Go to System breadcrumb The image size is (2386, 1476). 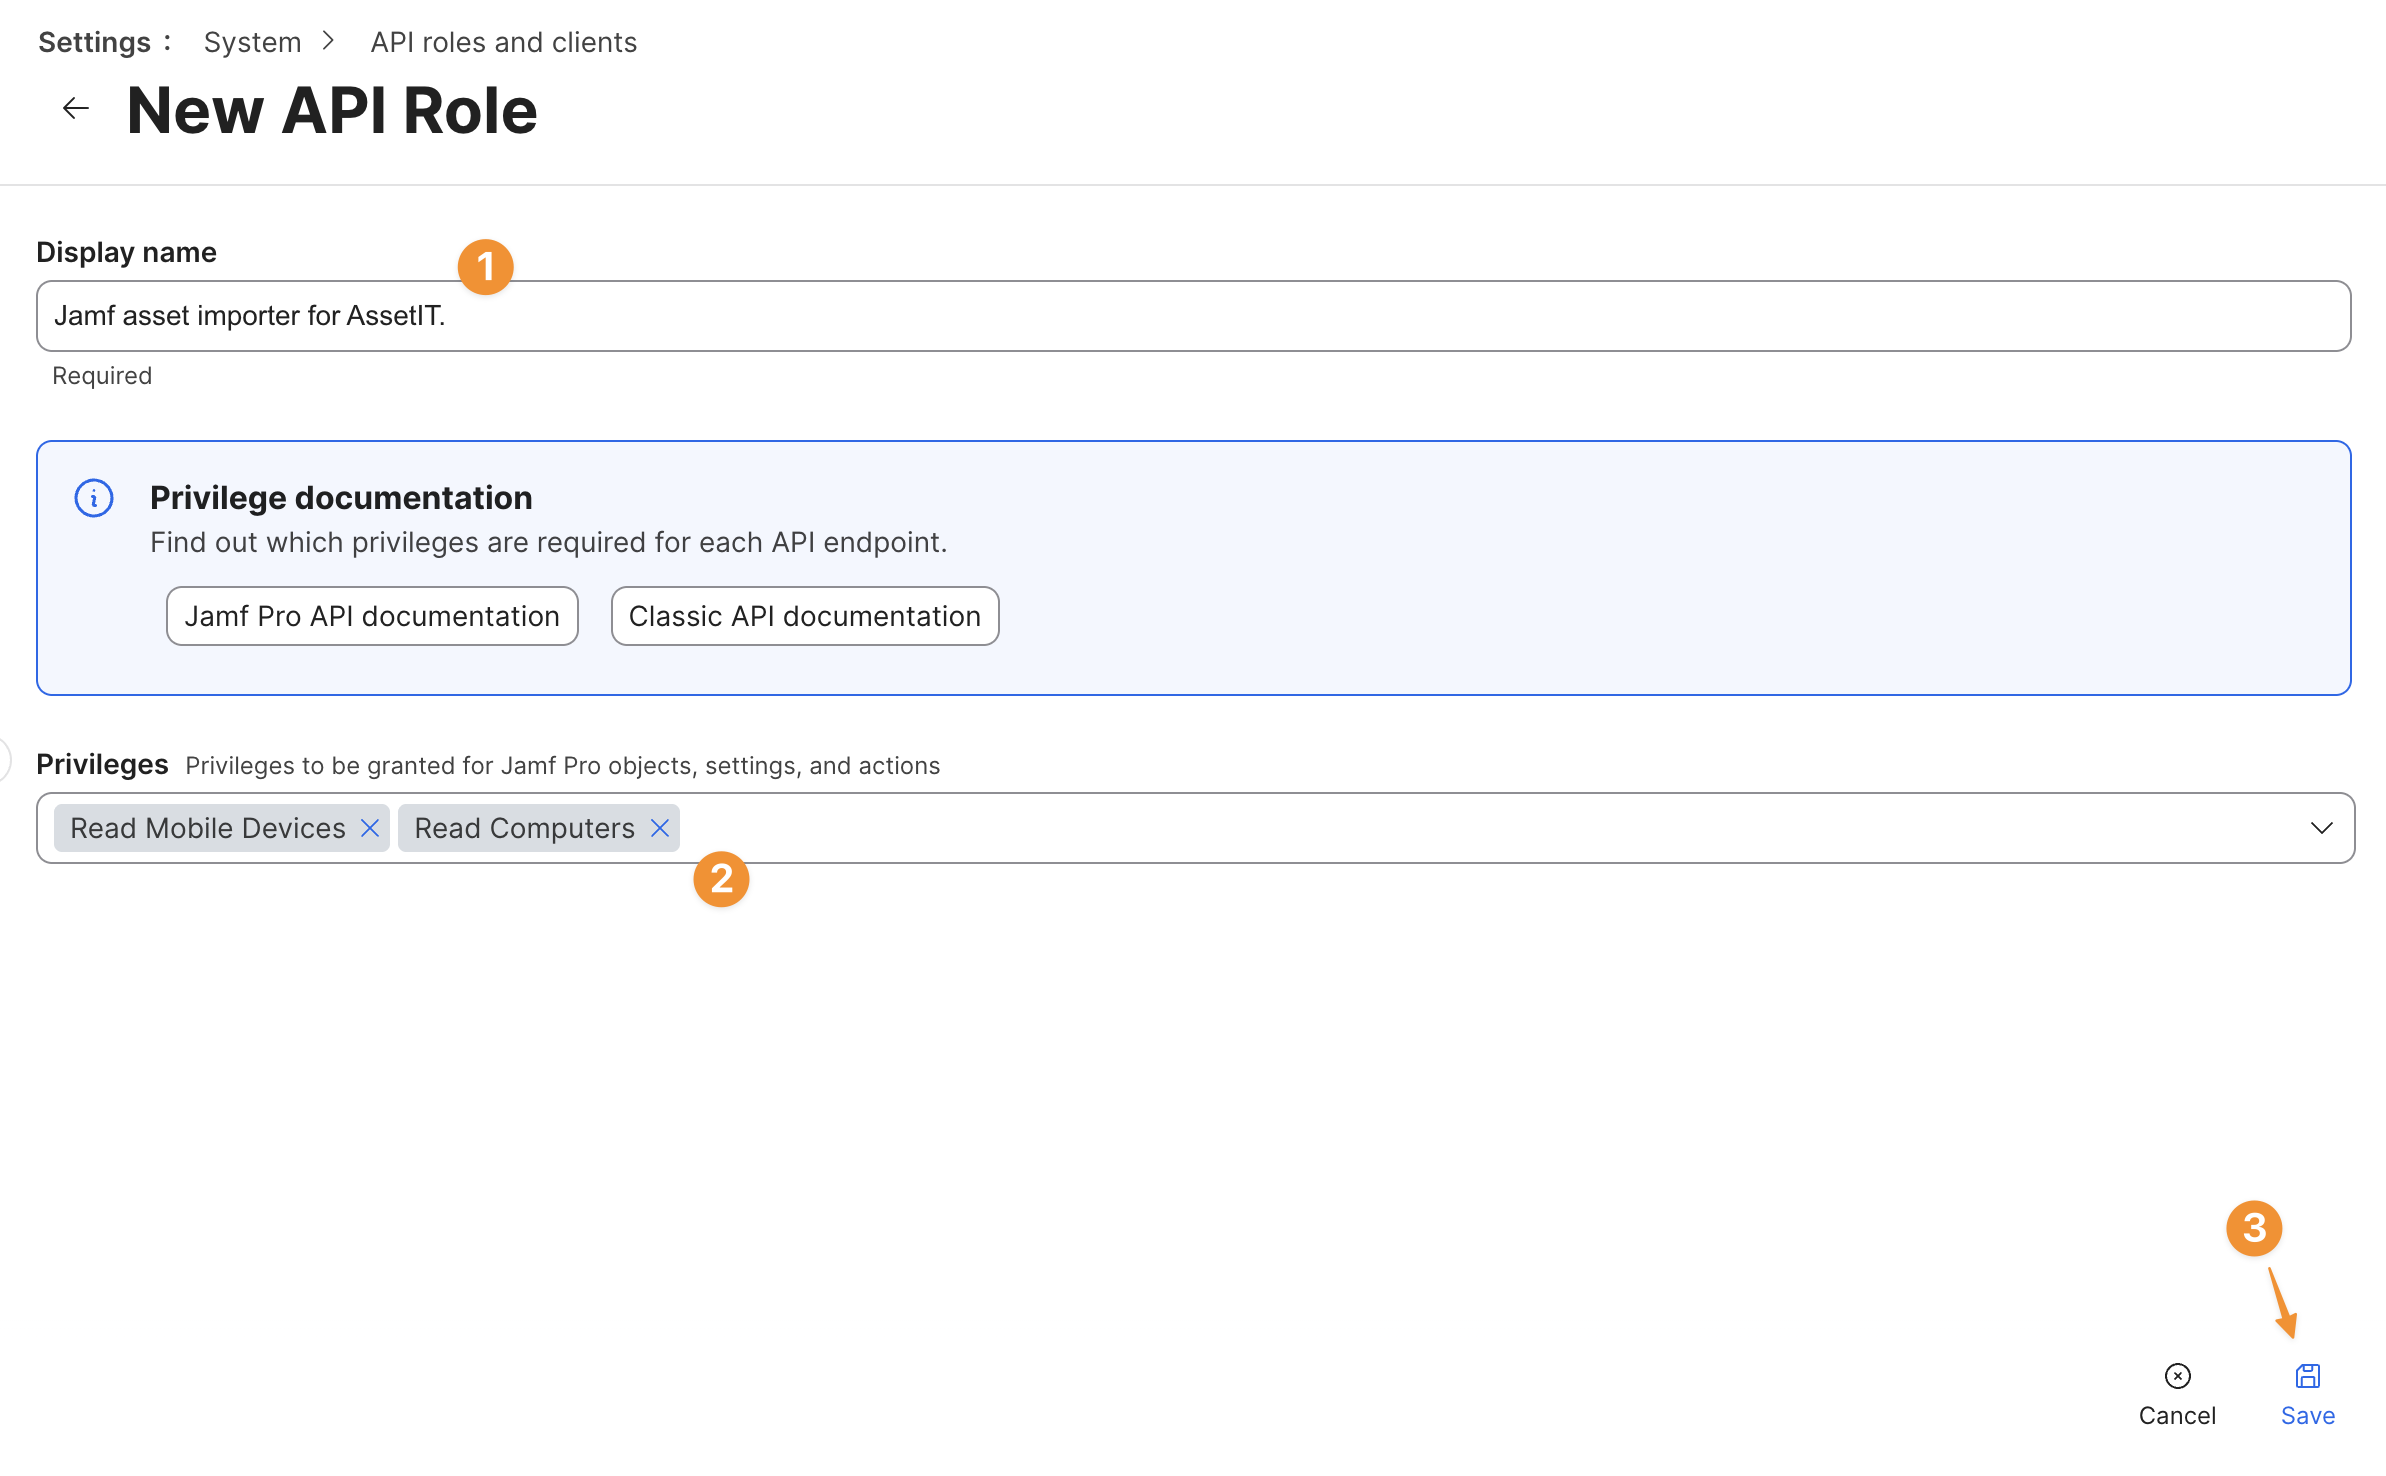coord(252,42)
